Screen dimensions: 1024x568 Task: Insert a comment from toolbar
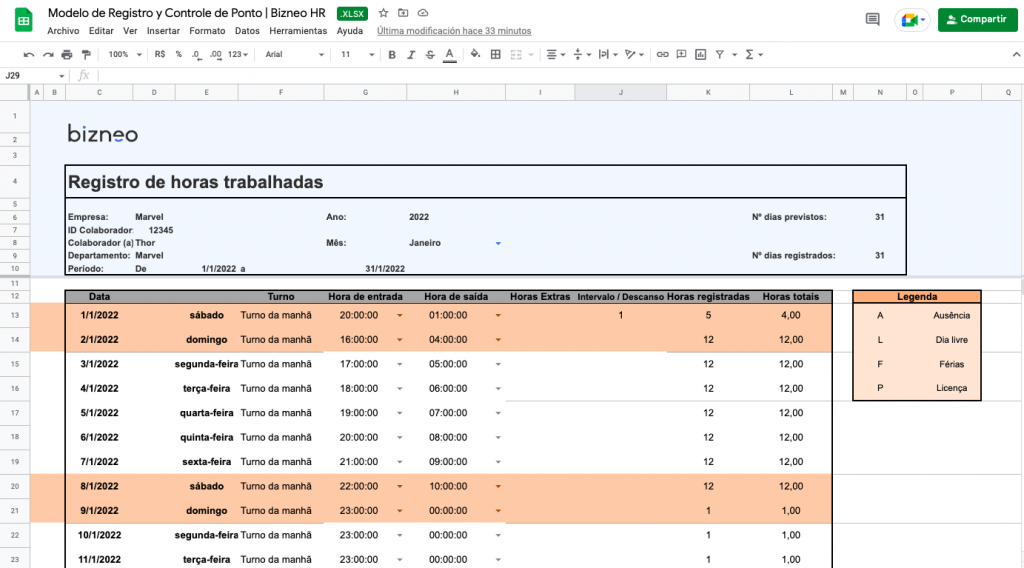click(681, 55)
